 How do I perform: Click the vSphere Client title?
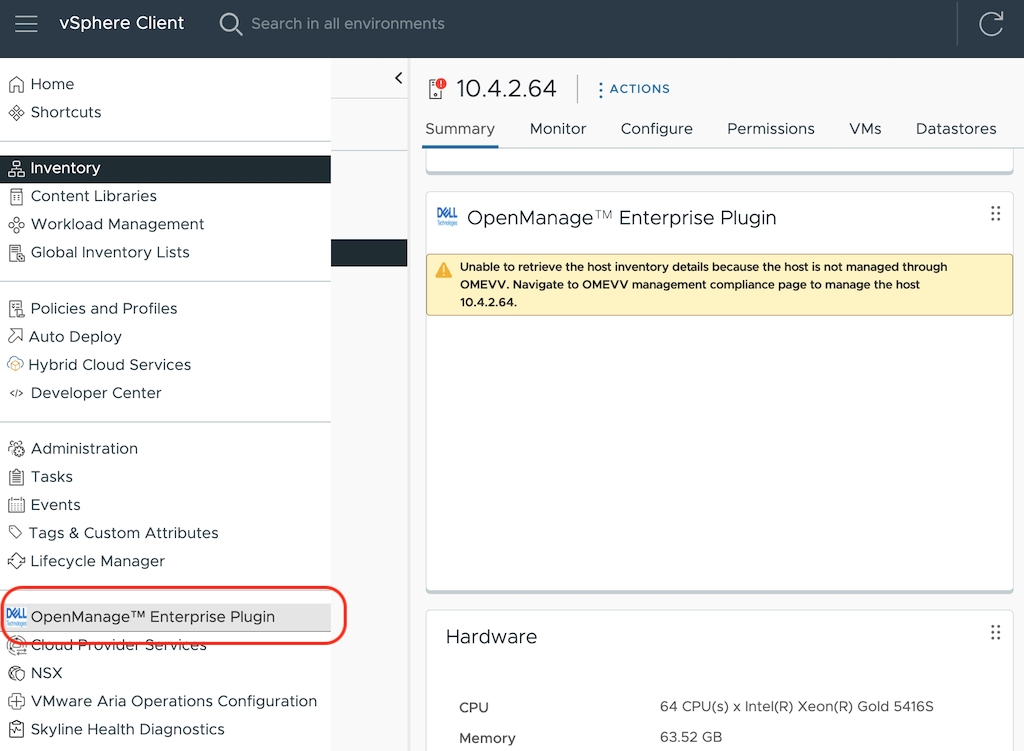pyautogui.click(x=121, y=24)
